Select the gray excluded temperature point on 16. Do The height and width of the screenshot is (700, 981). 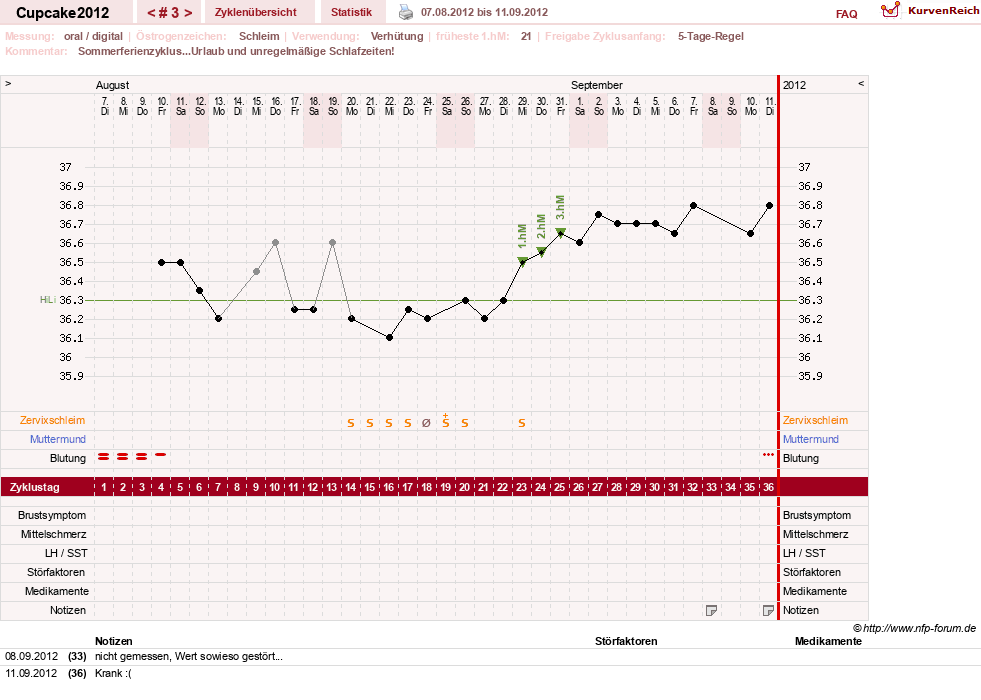(x=275, y=242)
